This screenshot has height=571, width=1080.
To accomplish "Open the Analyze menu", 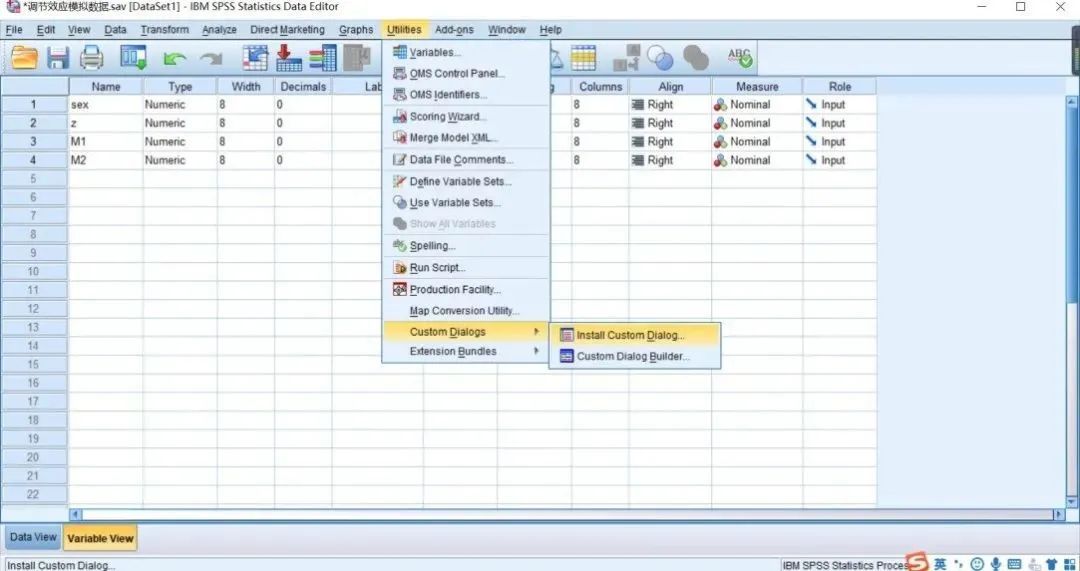I will pyautogui.click(x=219, y=30).
